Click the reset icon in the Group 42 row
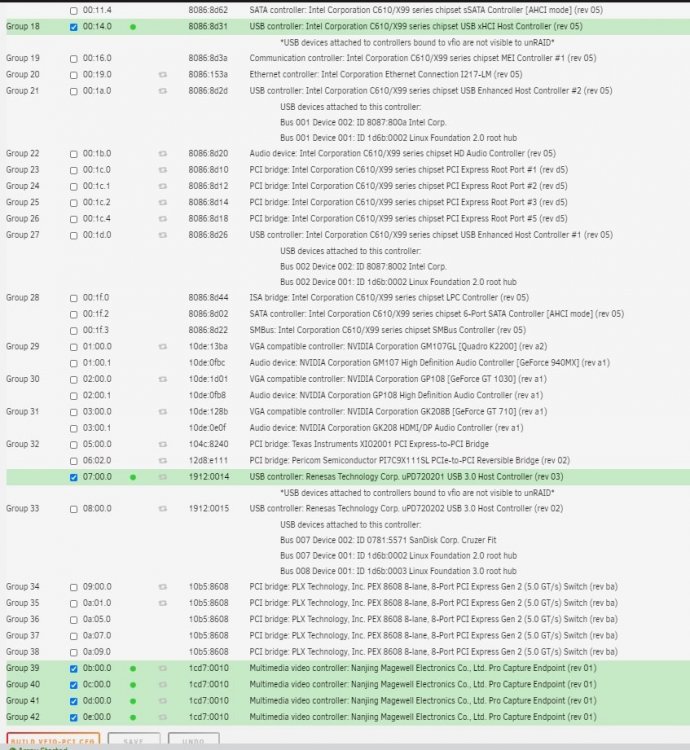Image resolution: width=690 pixels, height=750 pixels. point(163,717)
